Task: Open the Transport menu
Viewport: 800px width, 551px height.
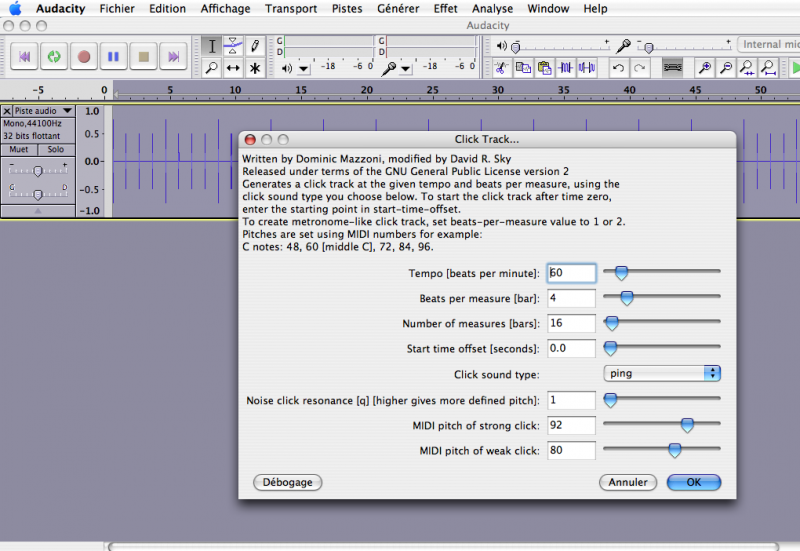Action: click(291, 9)
